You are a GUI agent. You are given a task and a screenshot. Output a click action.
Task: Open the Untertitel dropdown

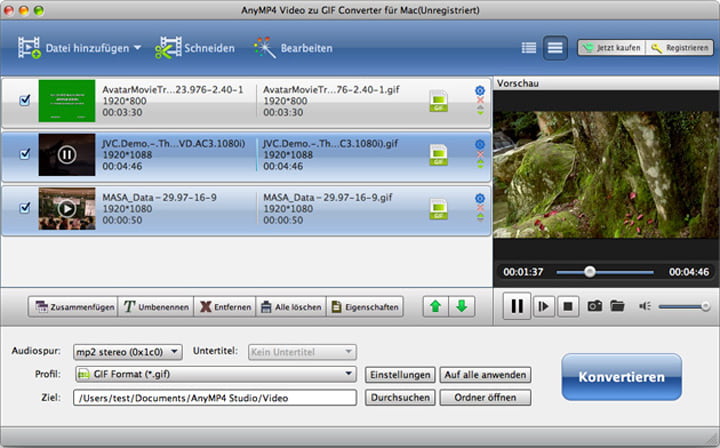(302, 352)
